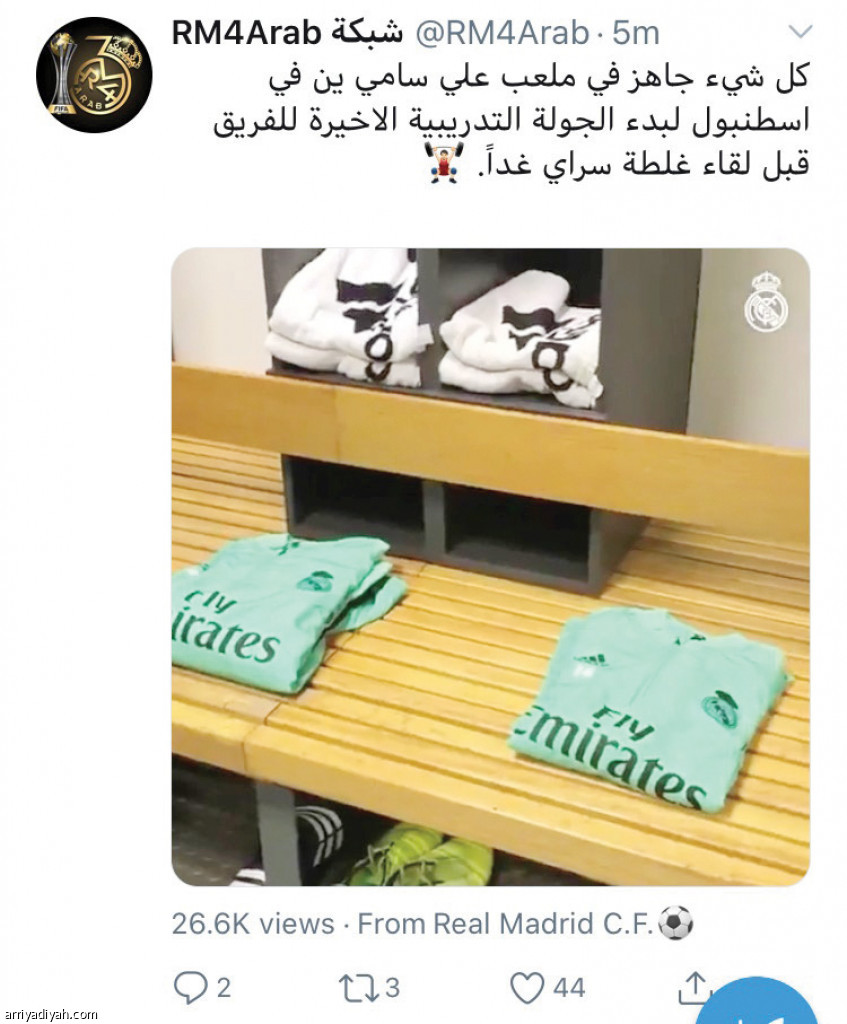This screenshot has height=1024, width=847.
Task: Click the reply speech bubble icon
Action: (190, 987)
